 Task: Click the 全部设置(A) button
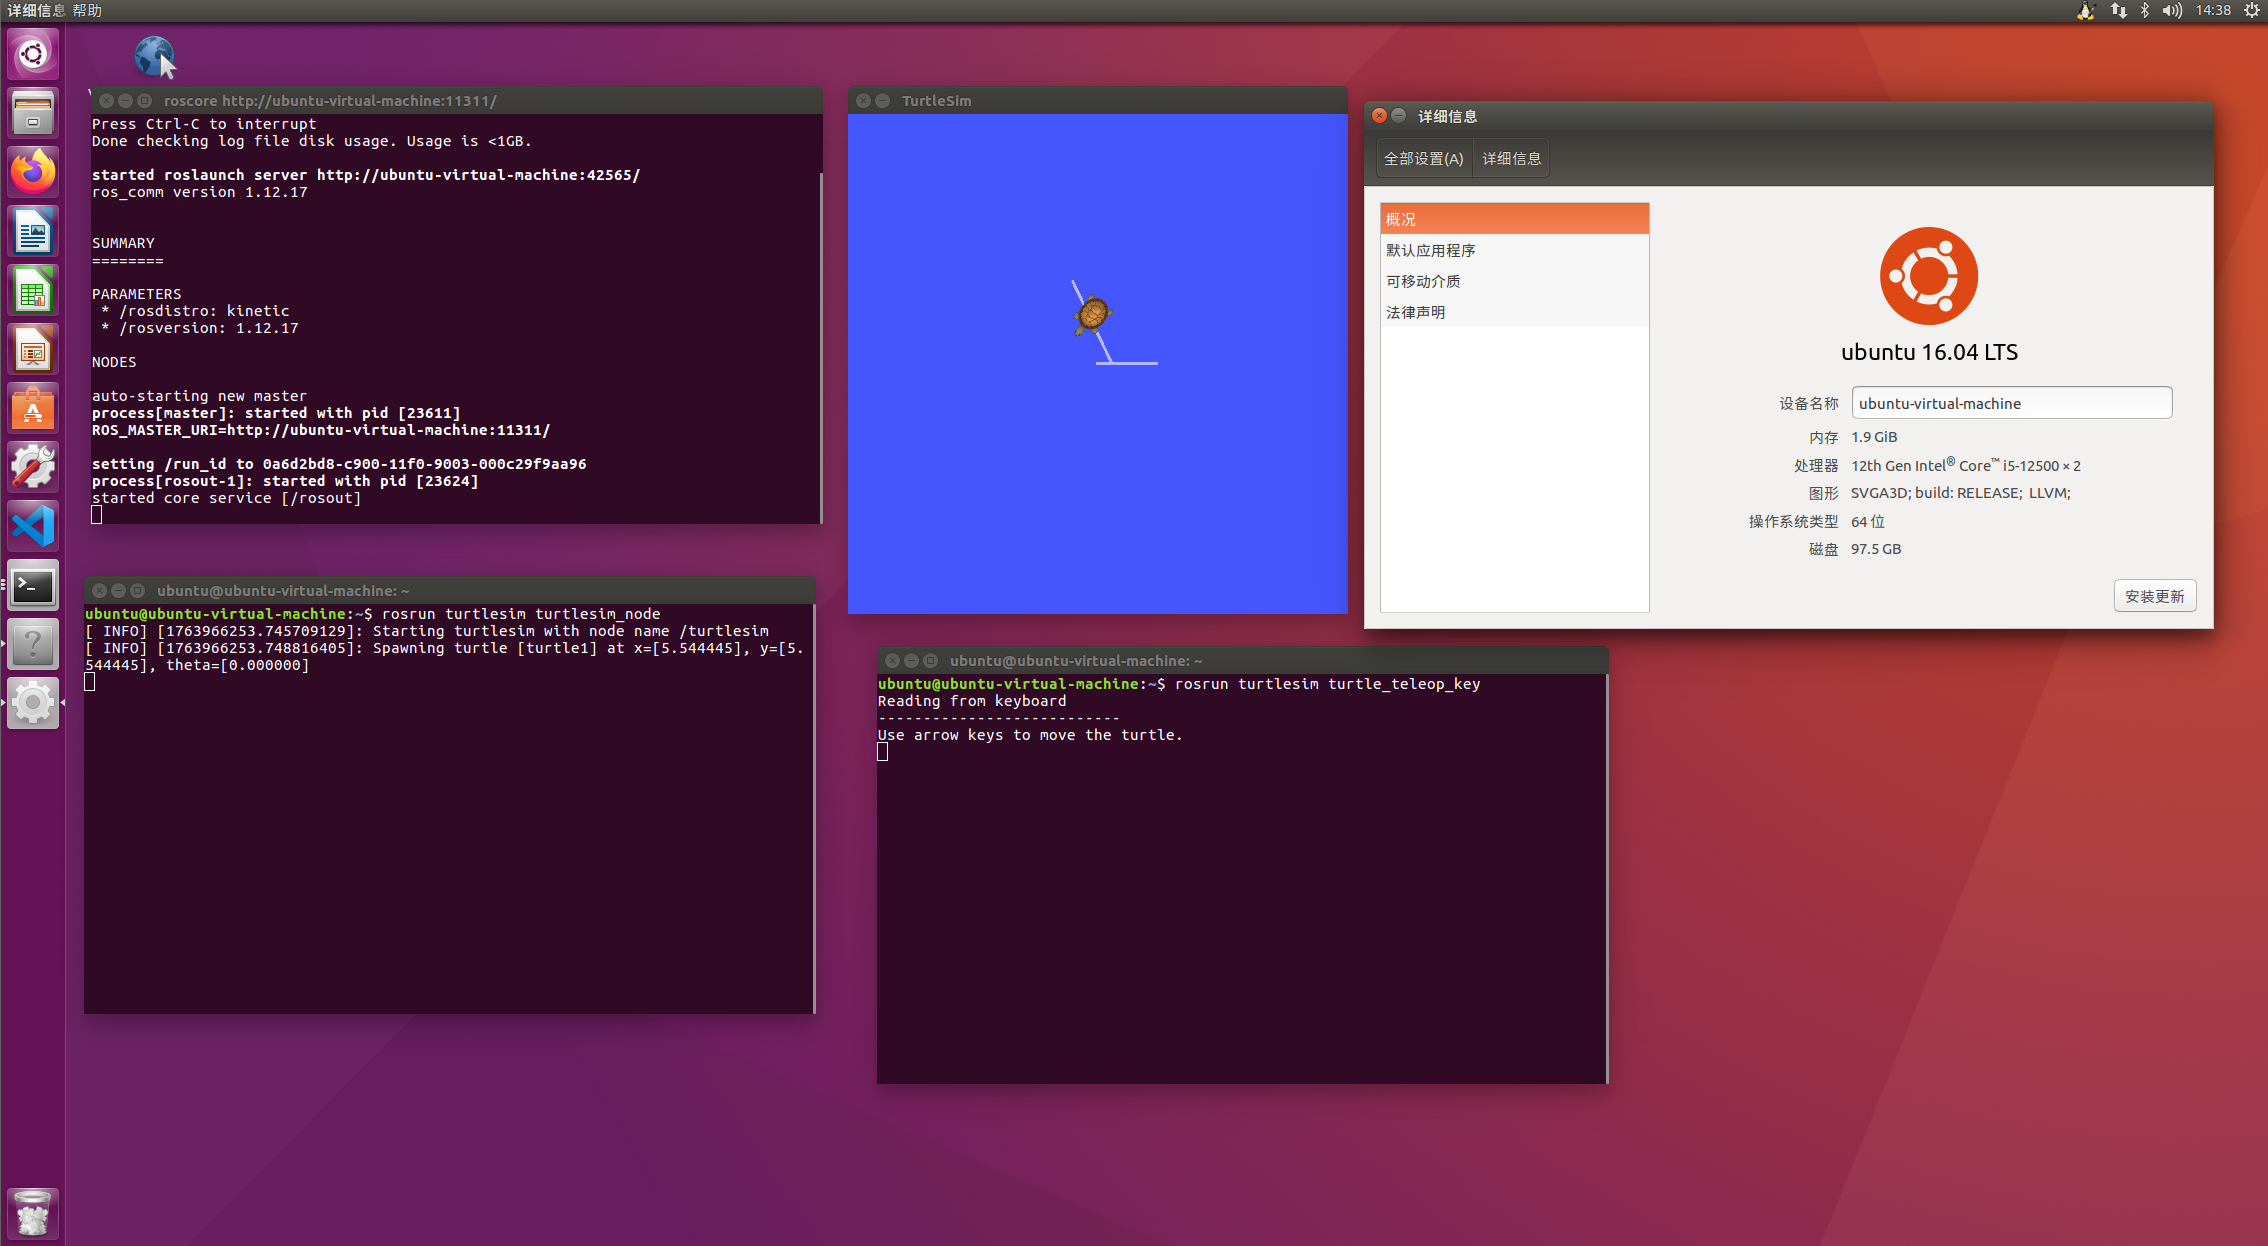click(1423, 159)
